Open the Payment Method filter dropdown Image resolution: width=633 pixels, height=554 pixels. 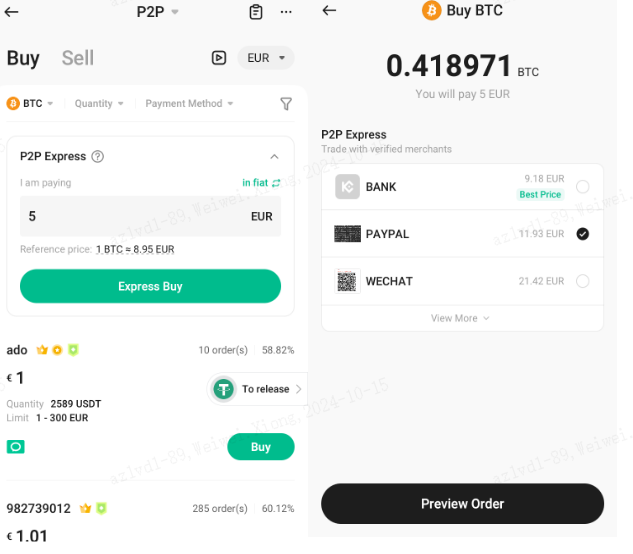pos(189,103)
